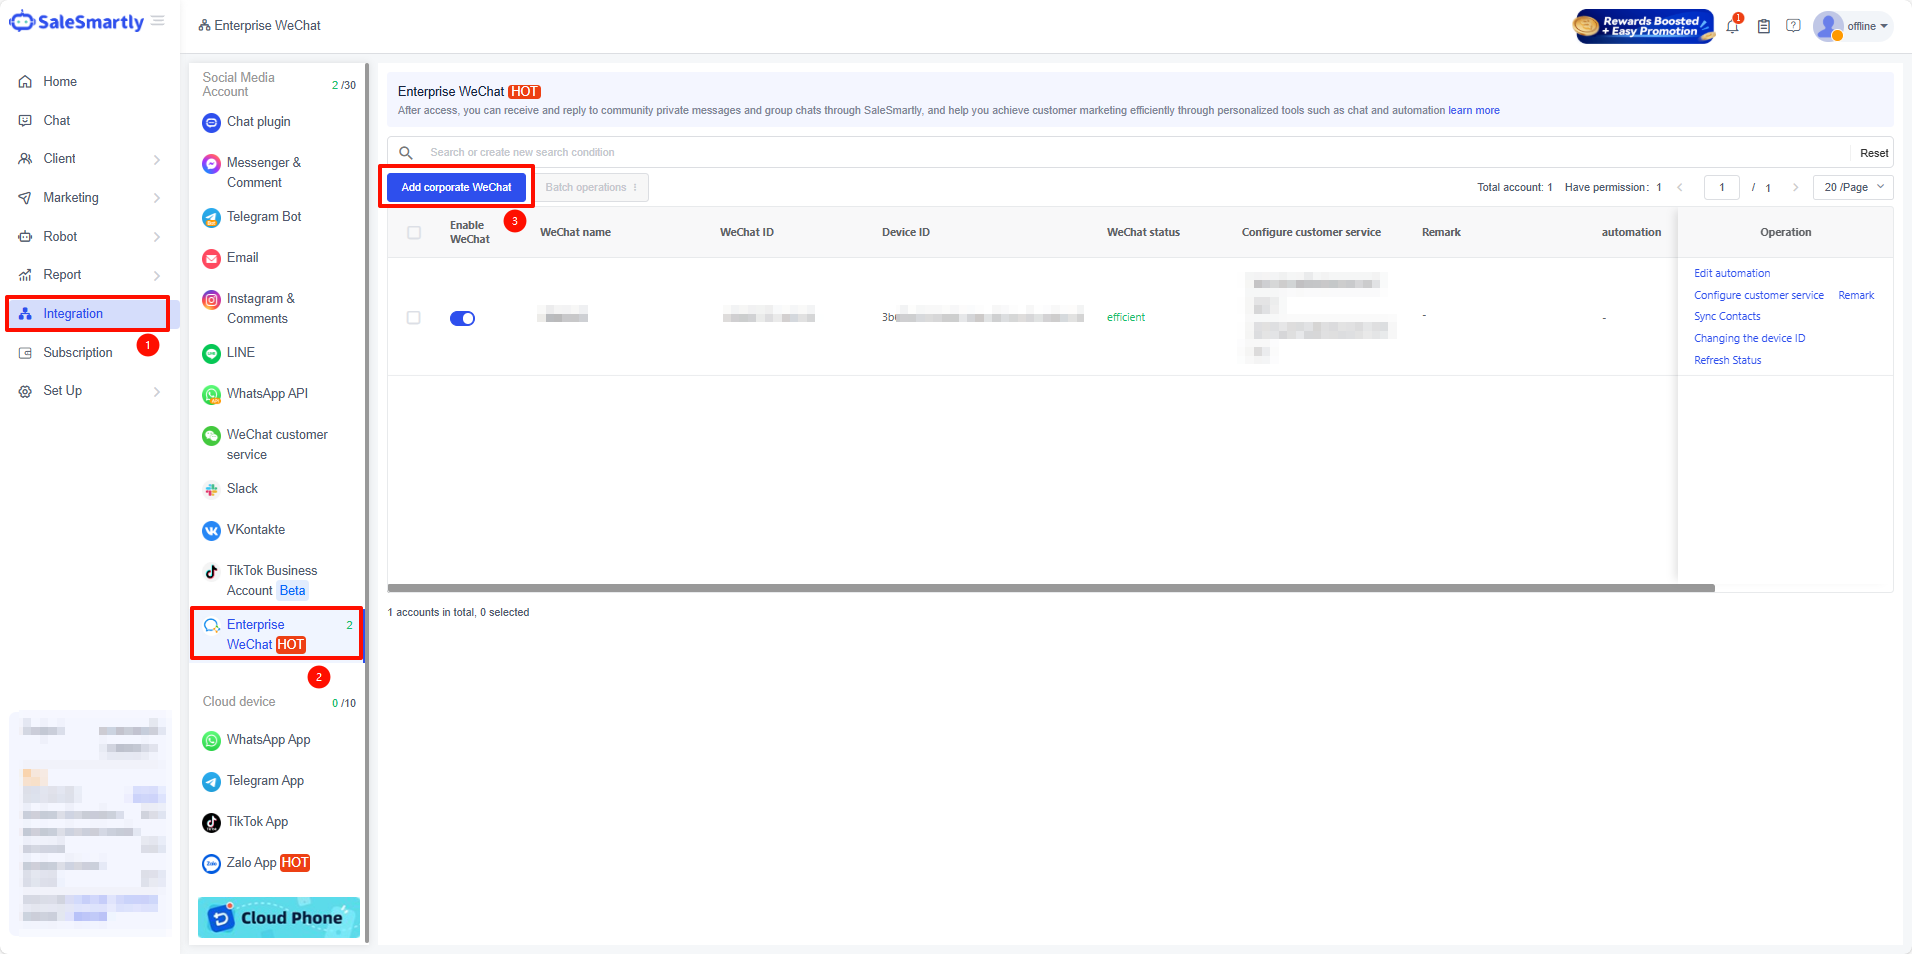
Task: Toggle the Enable WeChat switch off
Action: coord(462,318)
